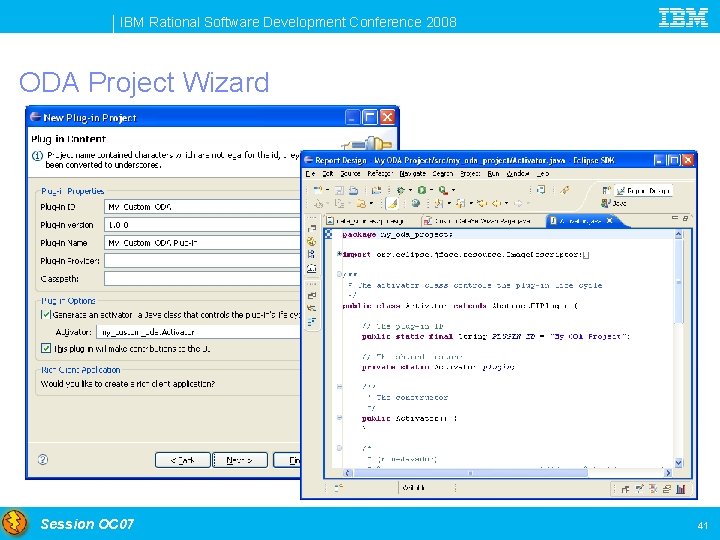Click the editor horizontal scrollbar right arrow

668,472
